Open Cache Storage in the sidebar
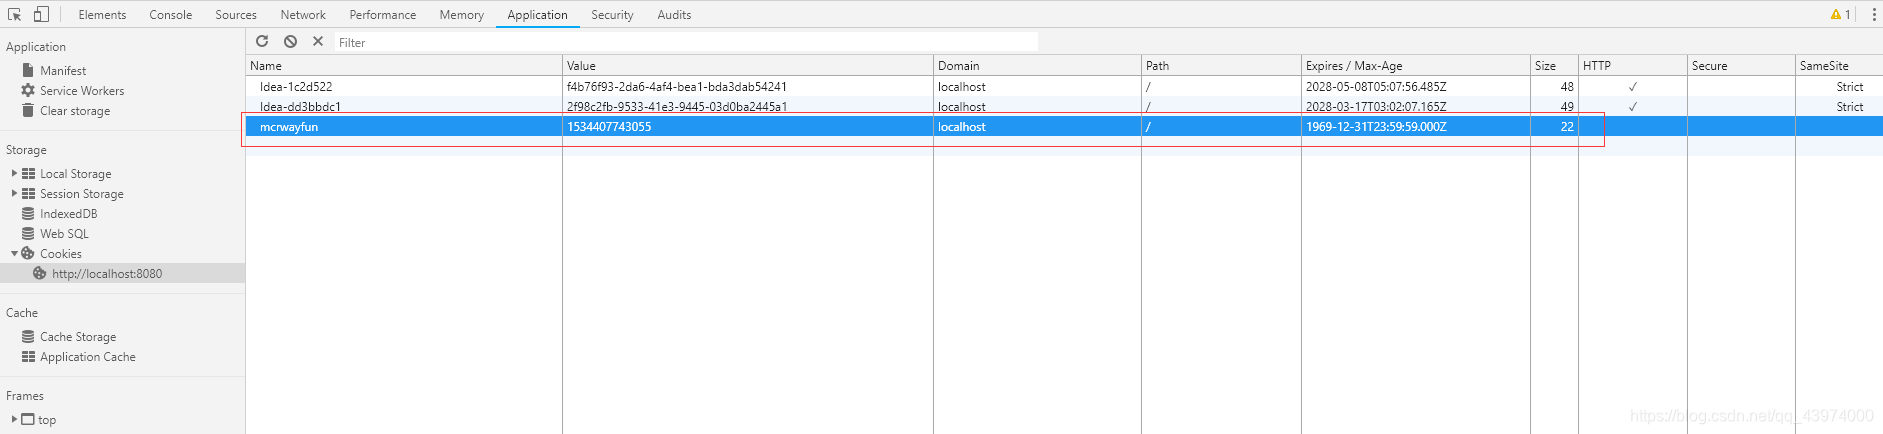Screen dimensions: 1883x434 pos(78,336)
